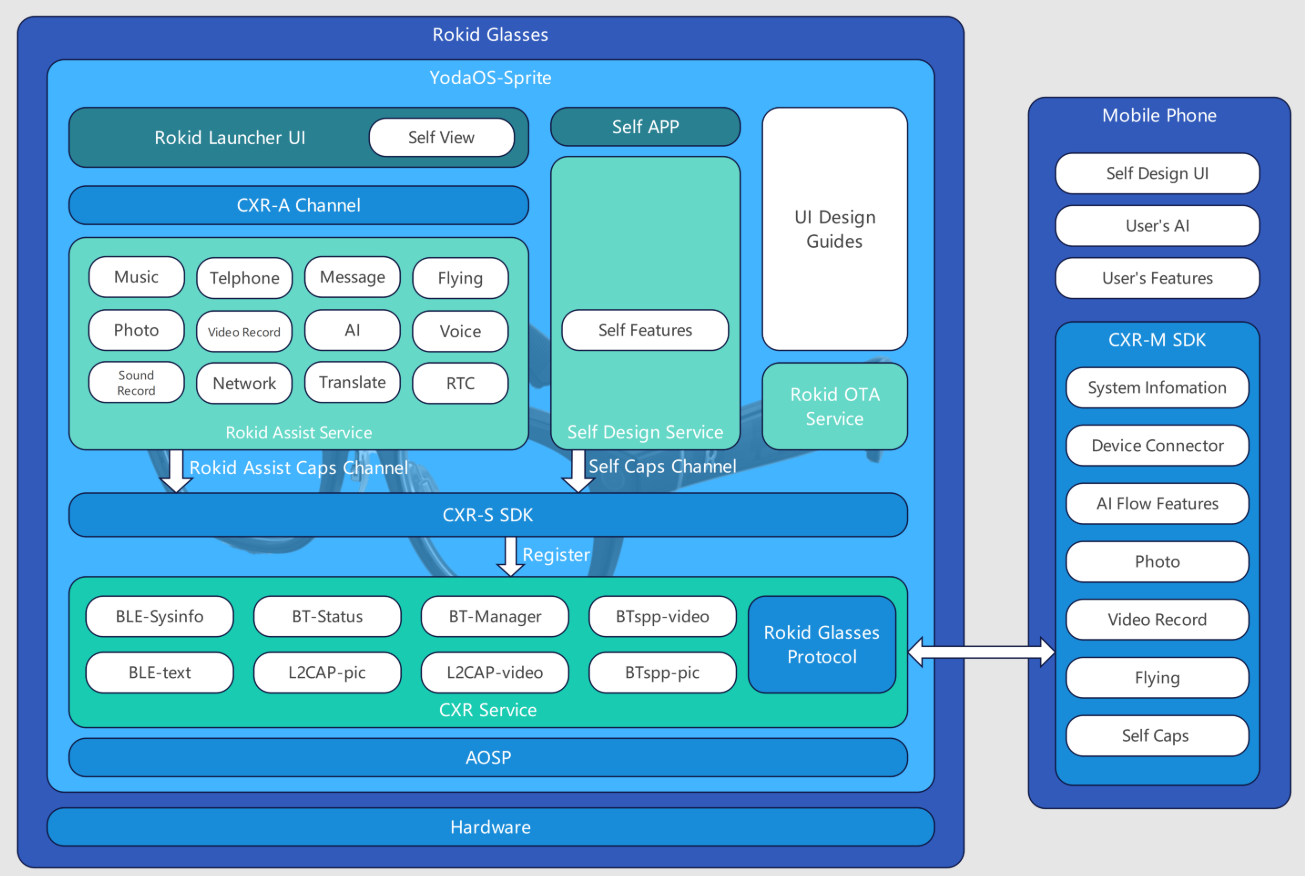
Task: Click the User's AI box
Action: (1157, 226)
